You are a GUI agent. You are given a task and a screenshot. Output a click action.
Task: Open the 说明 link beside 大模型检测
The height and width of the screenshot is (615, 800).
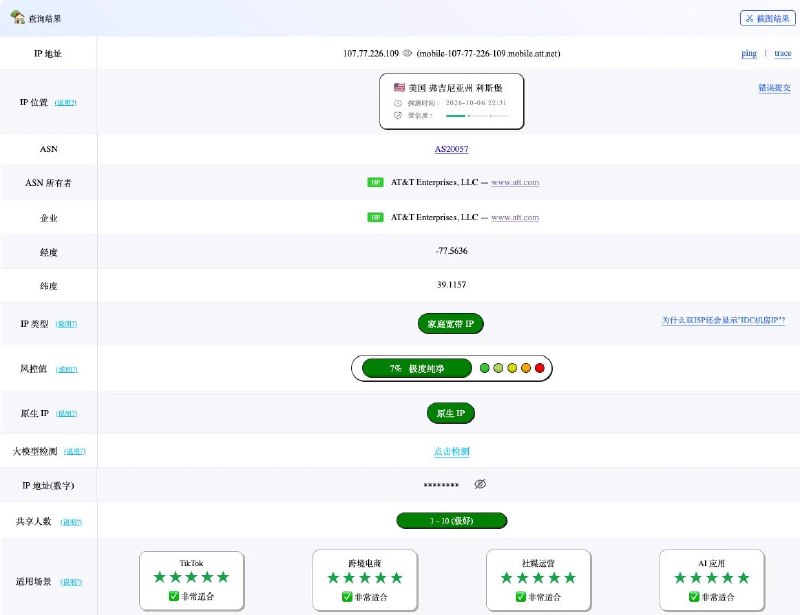74,451
